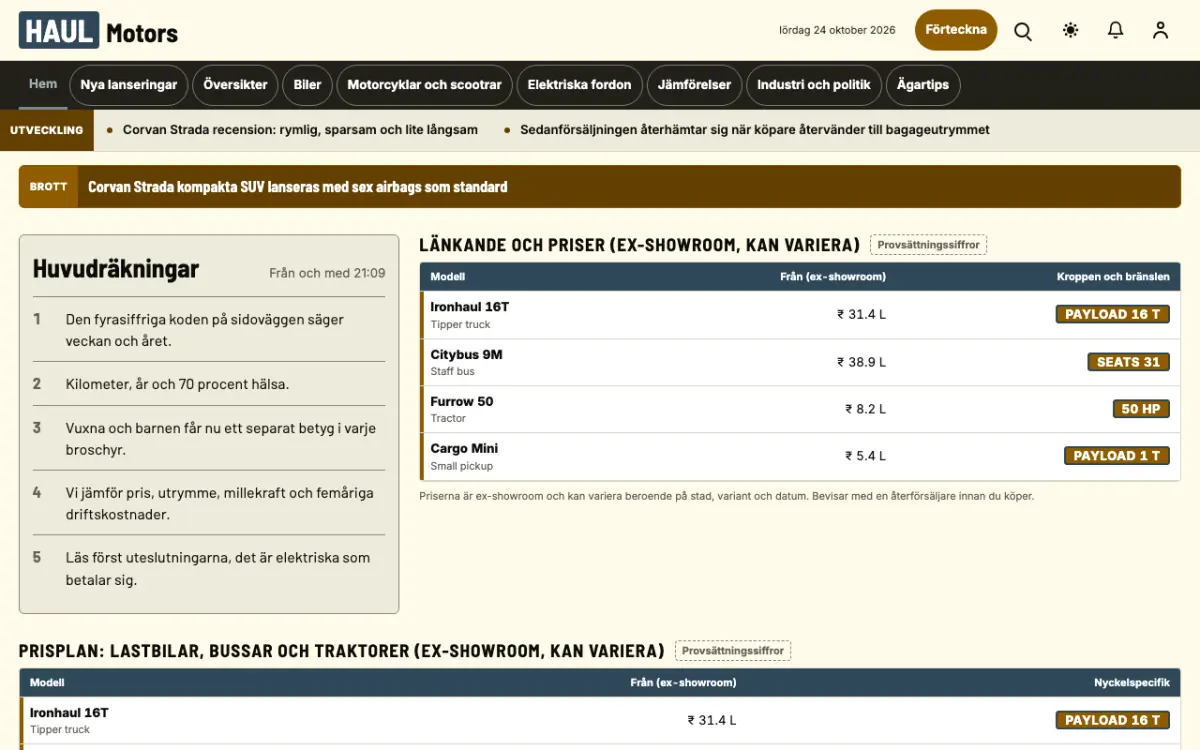This screenshot has height=750, width=1200.
Task: Go to Elektriska fordon section
Action: coord(580,85)
